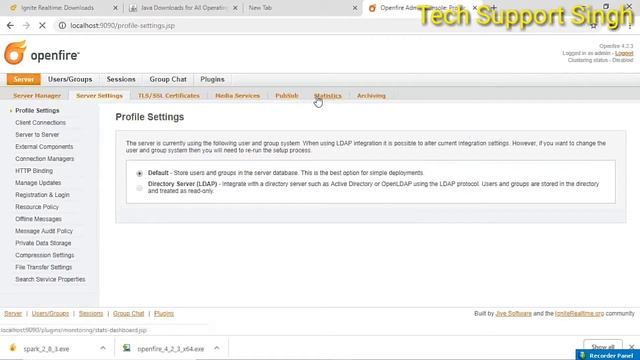Close the New Tab tab
Viewport: 640px width, 360px height.
[355, 8]
